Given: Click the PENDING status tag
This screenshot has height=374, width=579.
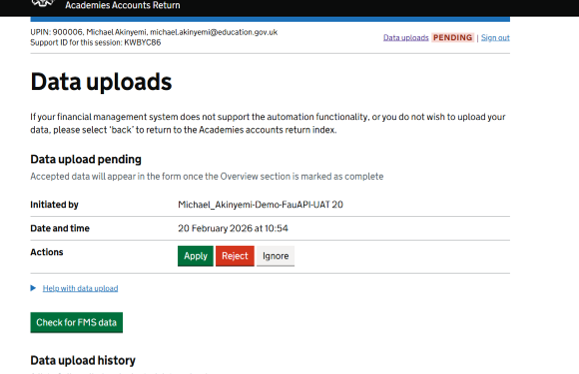Looking at the screenshot, I should tap(452, 38).
